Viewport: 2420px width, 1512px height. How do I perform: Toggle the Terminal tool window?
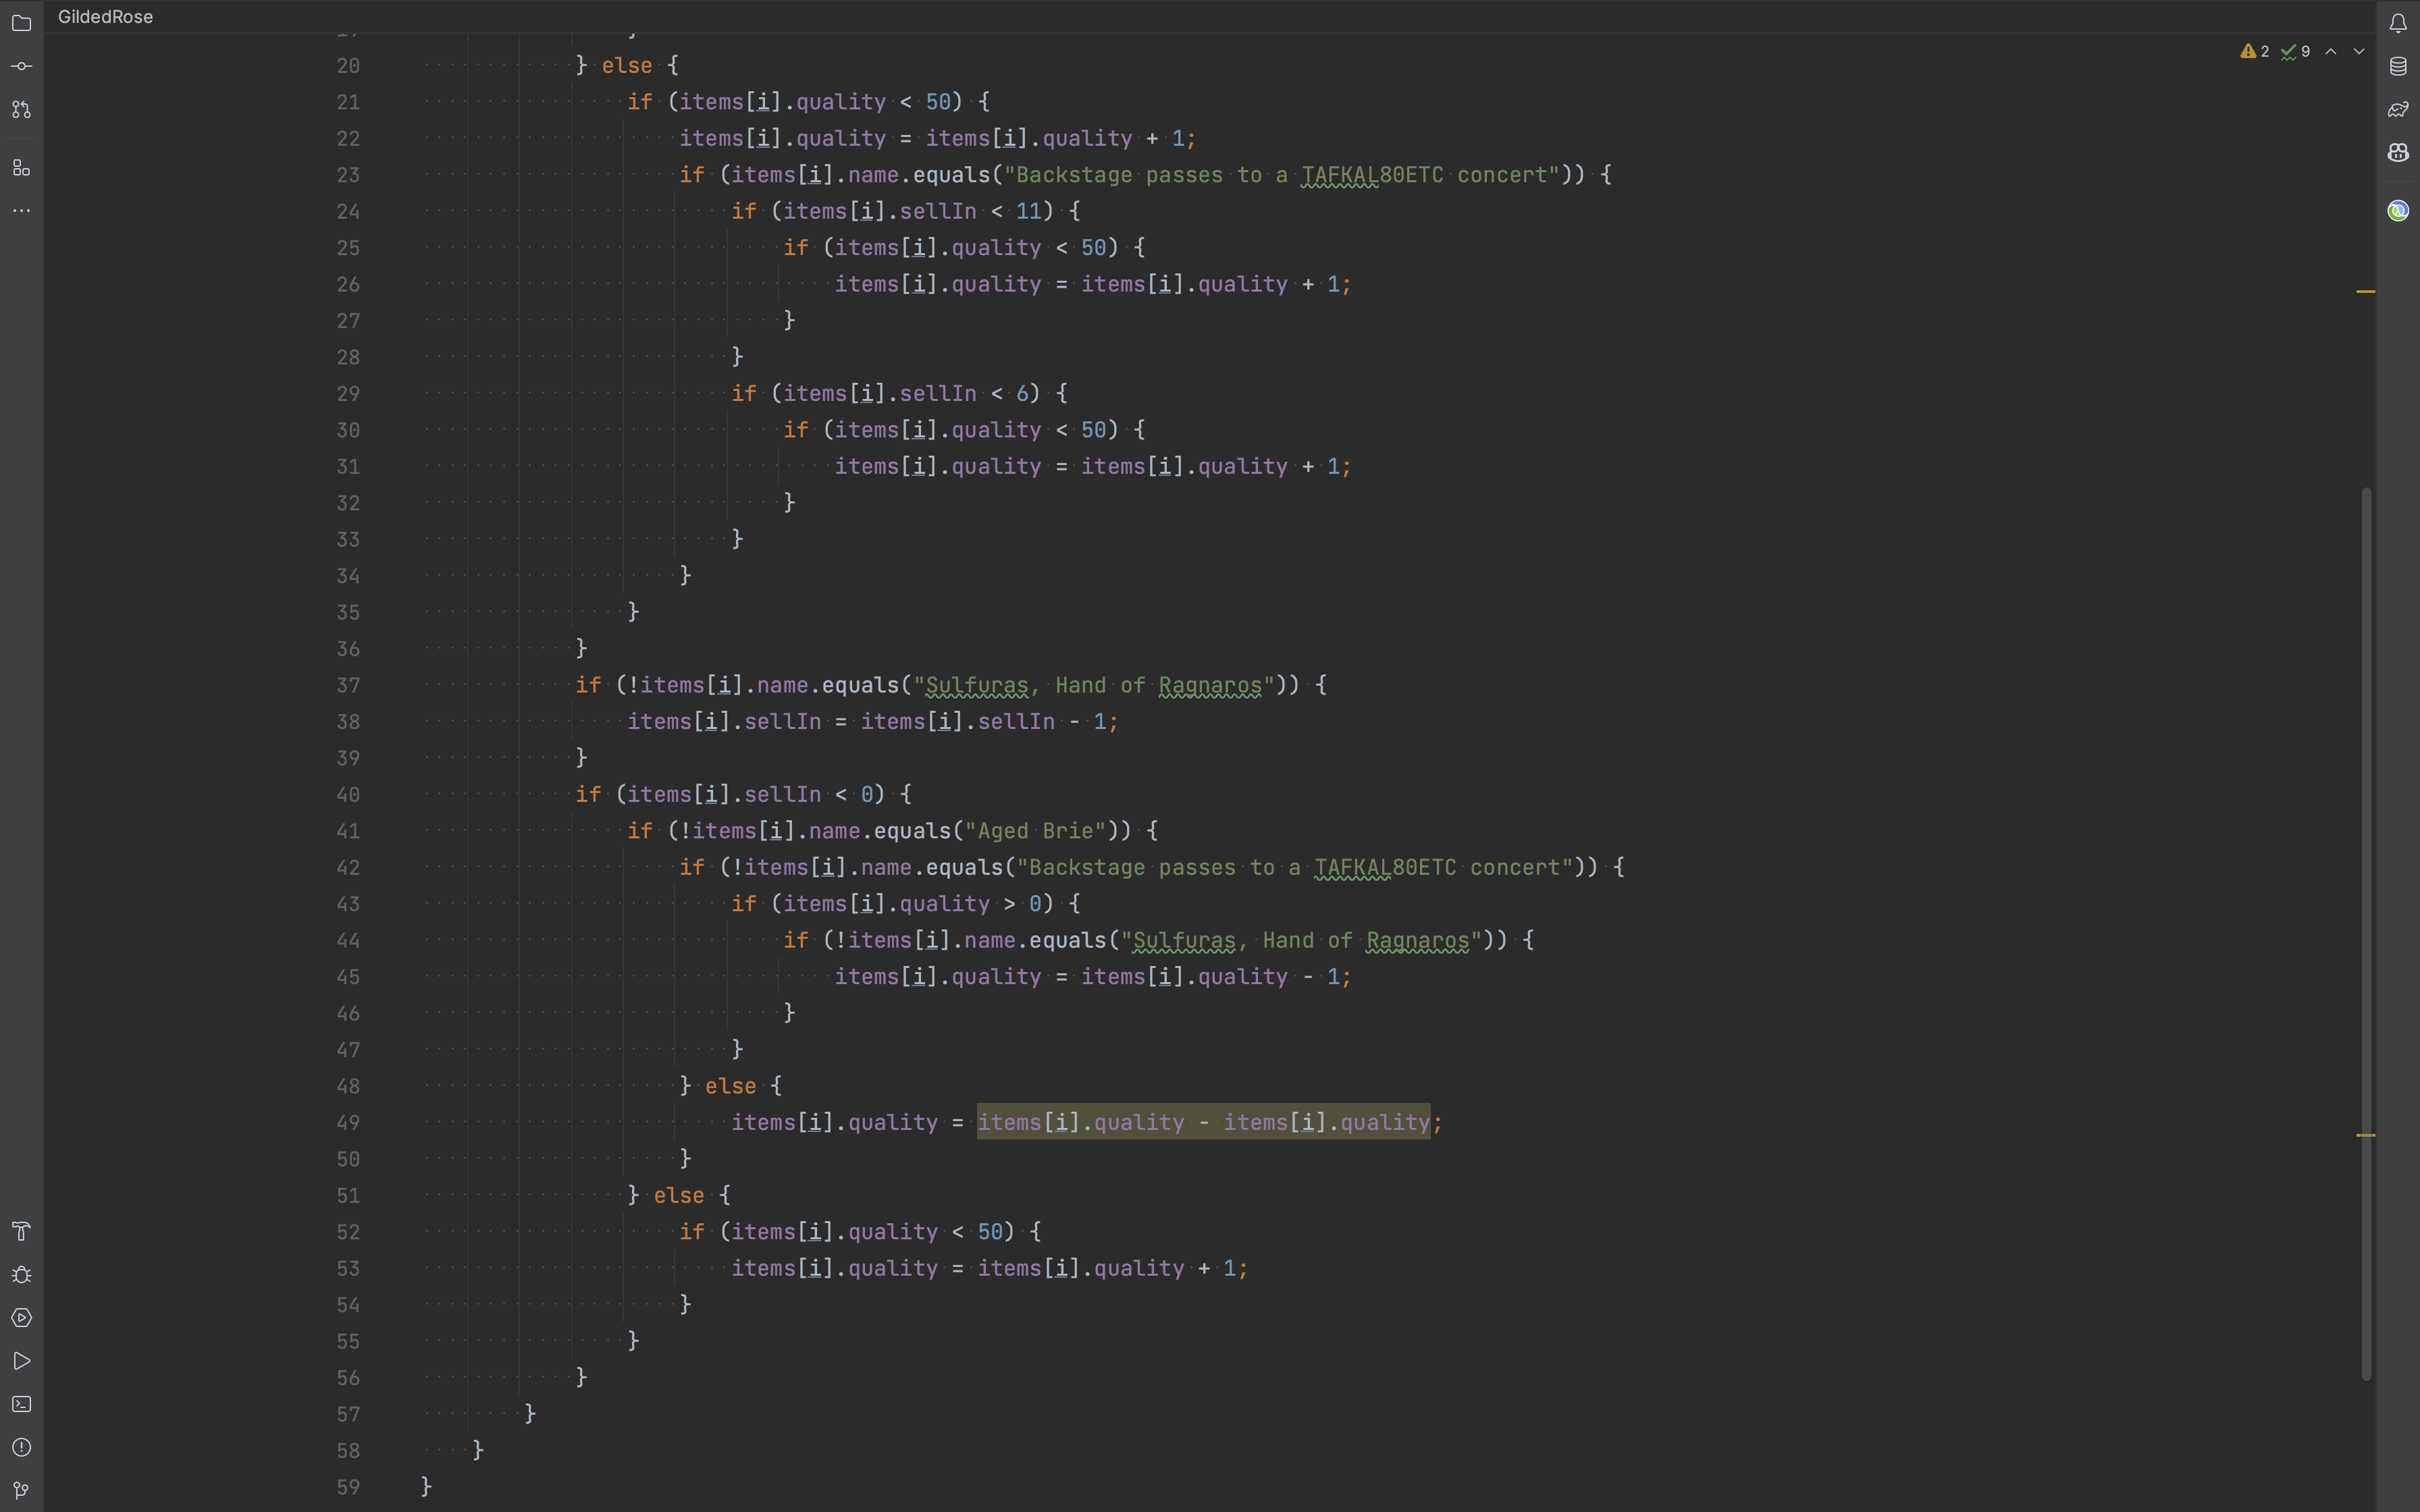(x=22, y=1404)
